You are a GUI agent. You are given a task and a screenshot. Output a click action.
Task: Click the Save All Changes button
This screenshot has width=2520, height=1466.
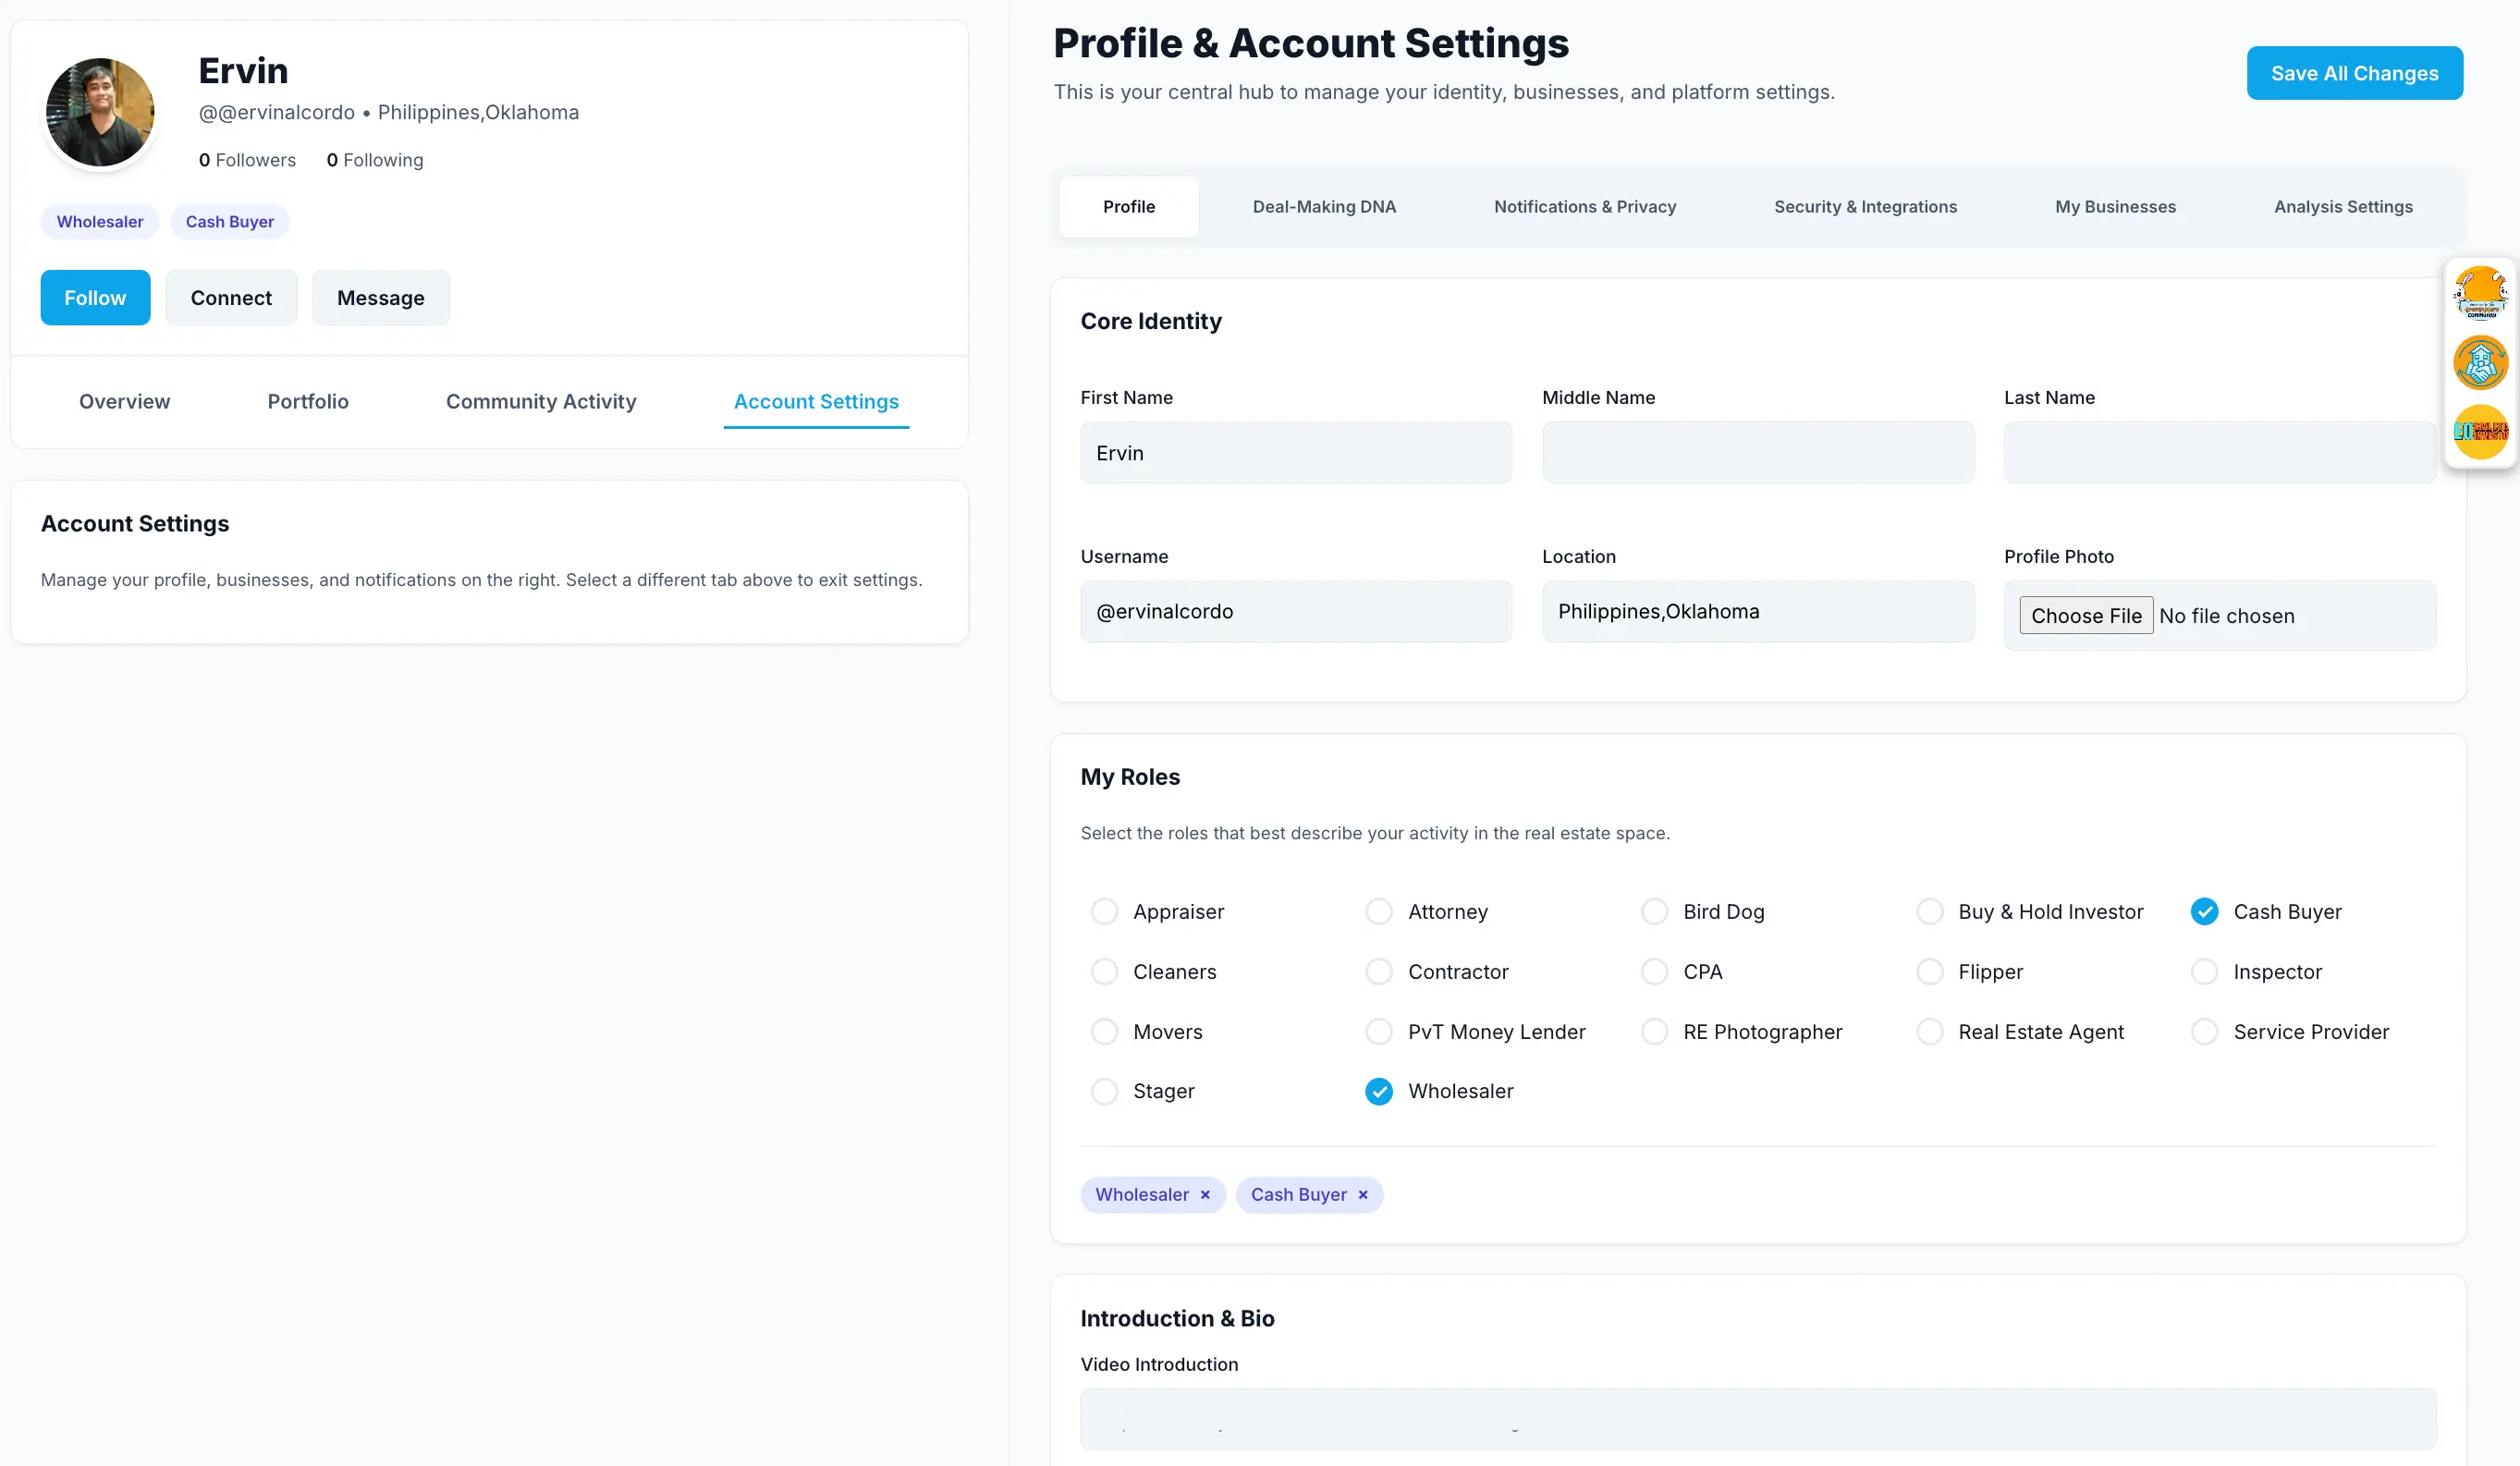pos(2354,72)
